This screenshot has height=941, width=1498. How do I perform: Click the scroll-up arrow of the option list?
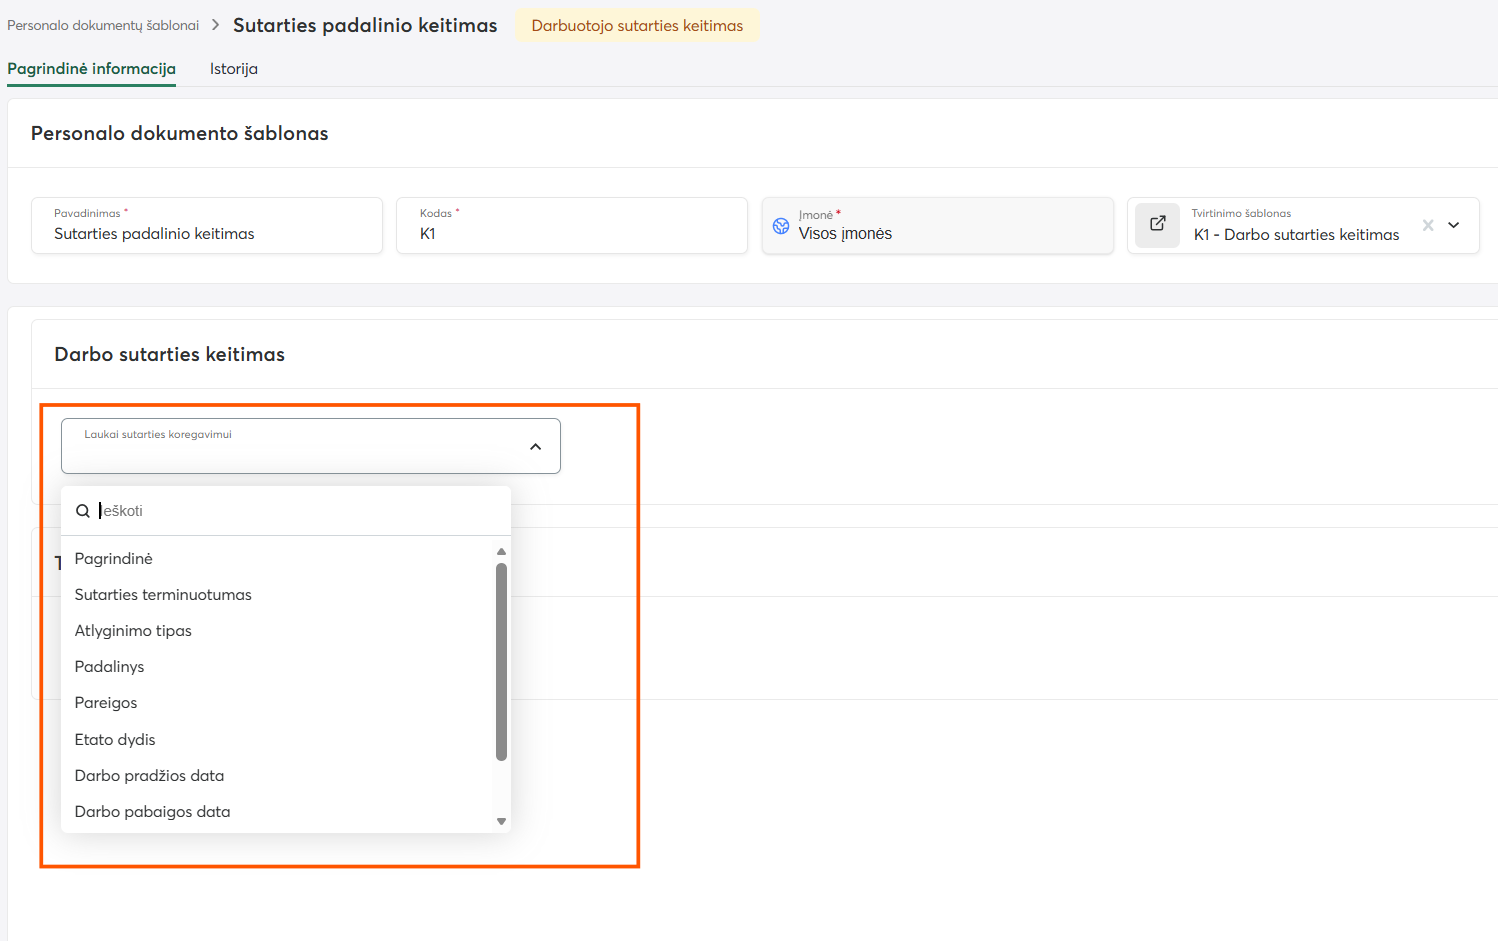coord(501,552)
